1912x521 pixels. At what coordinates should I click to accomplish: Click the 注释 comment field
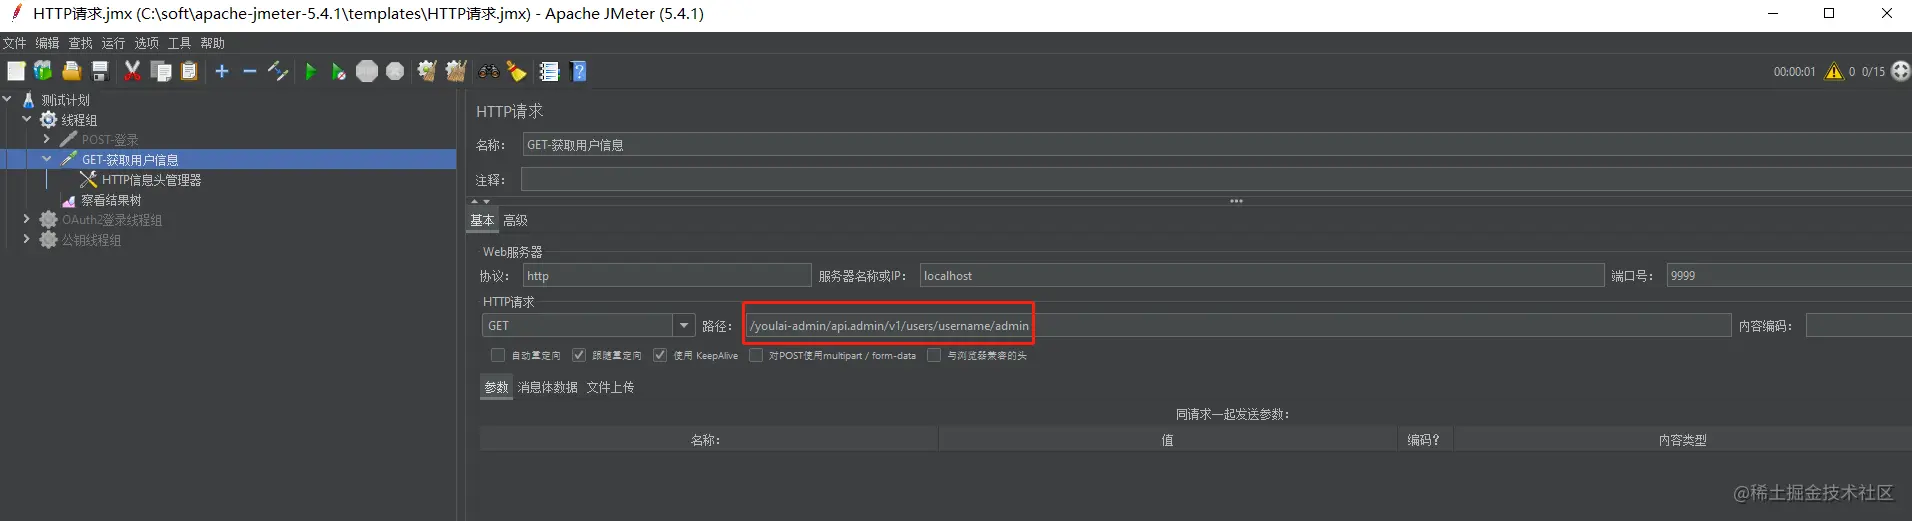[1216, 180]
